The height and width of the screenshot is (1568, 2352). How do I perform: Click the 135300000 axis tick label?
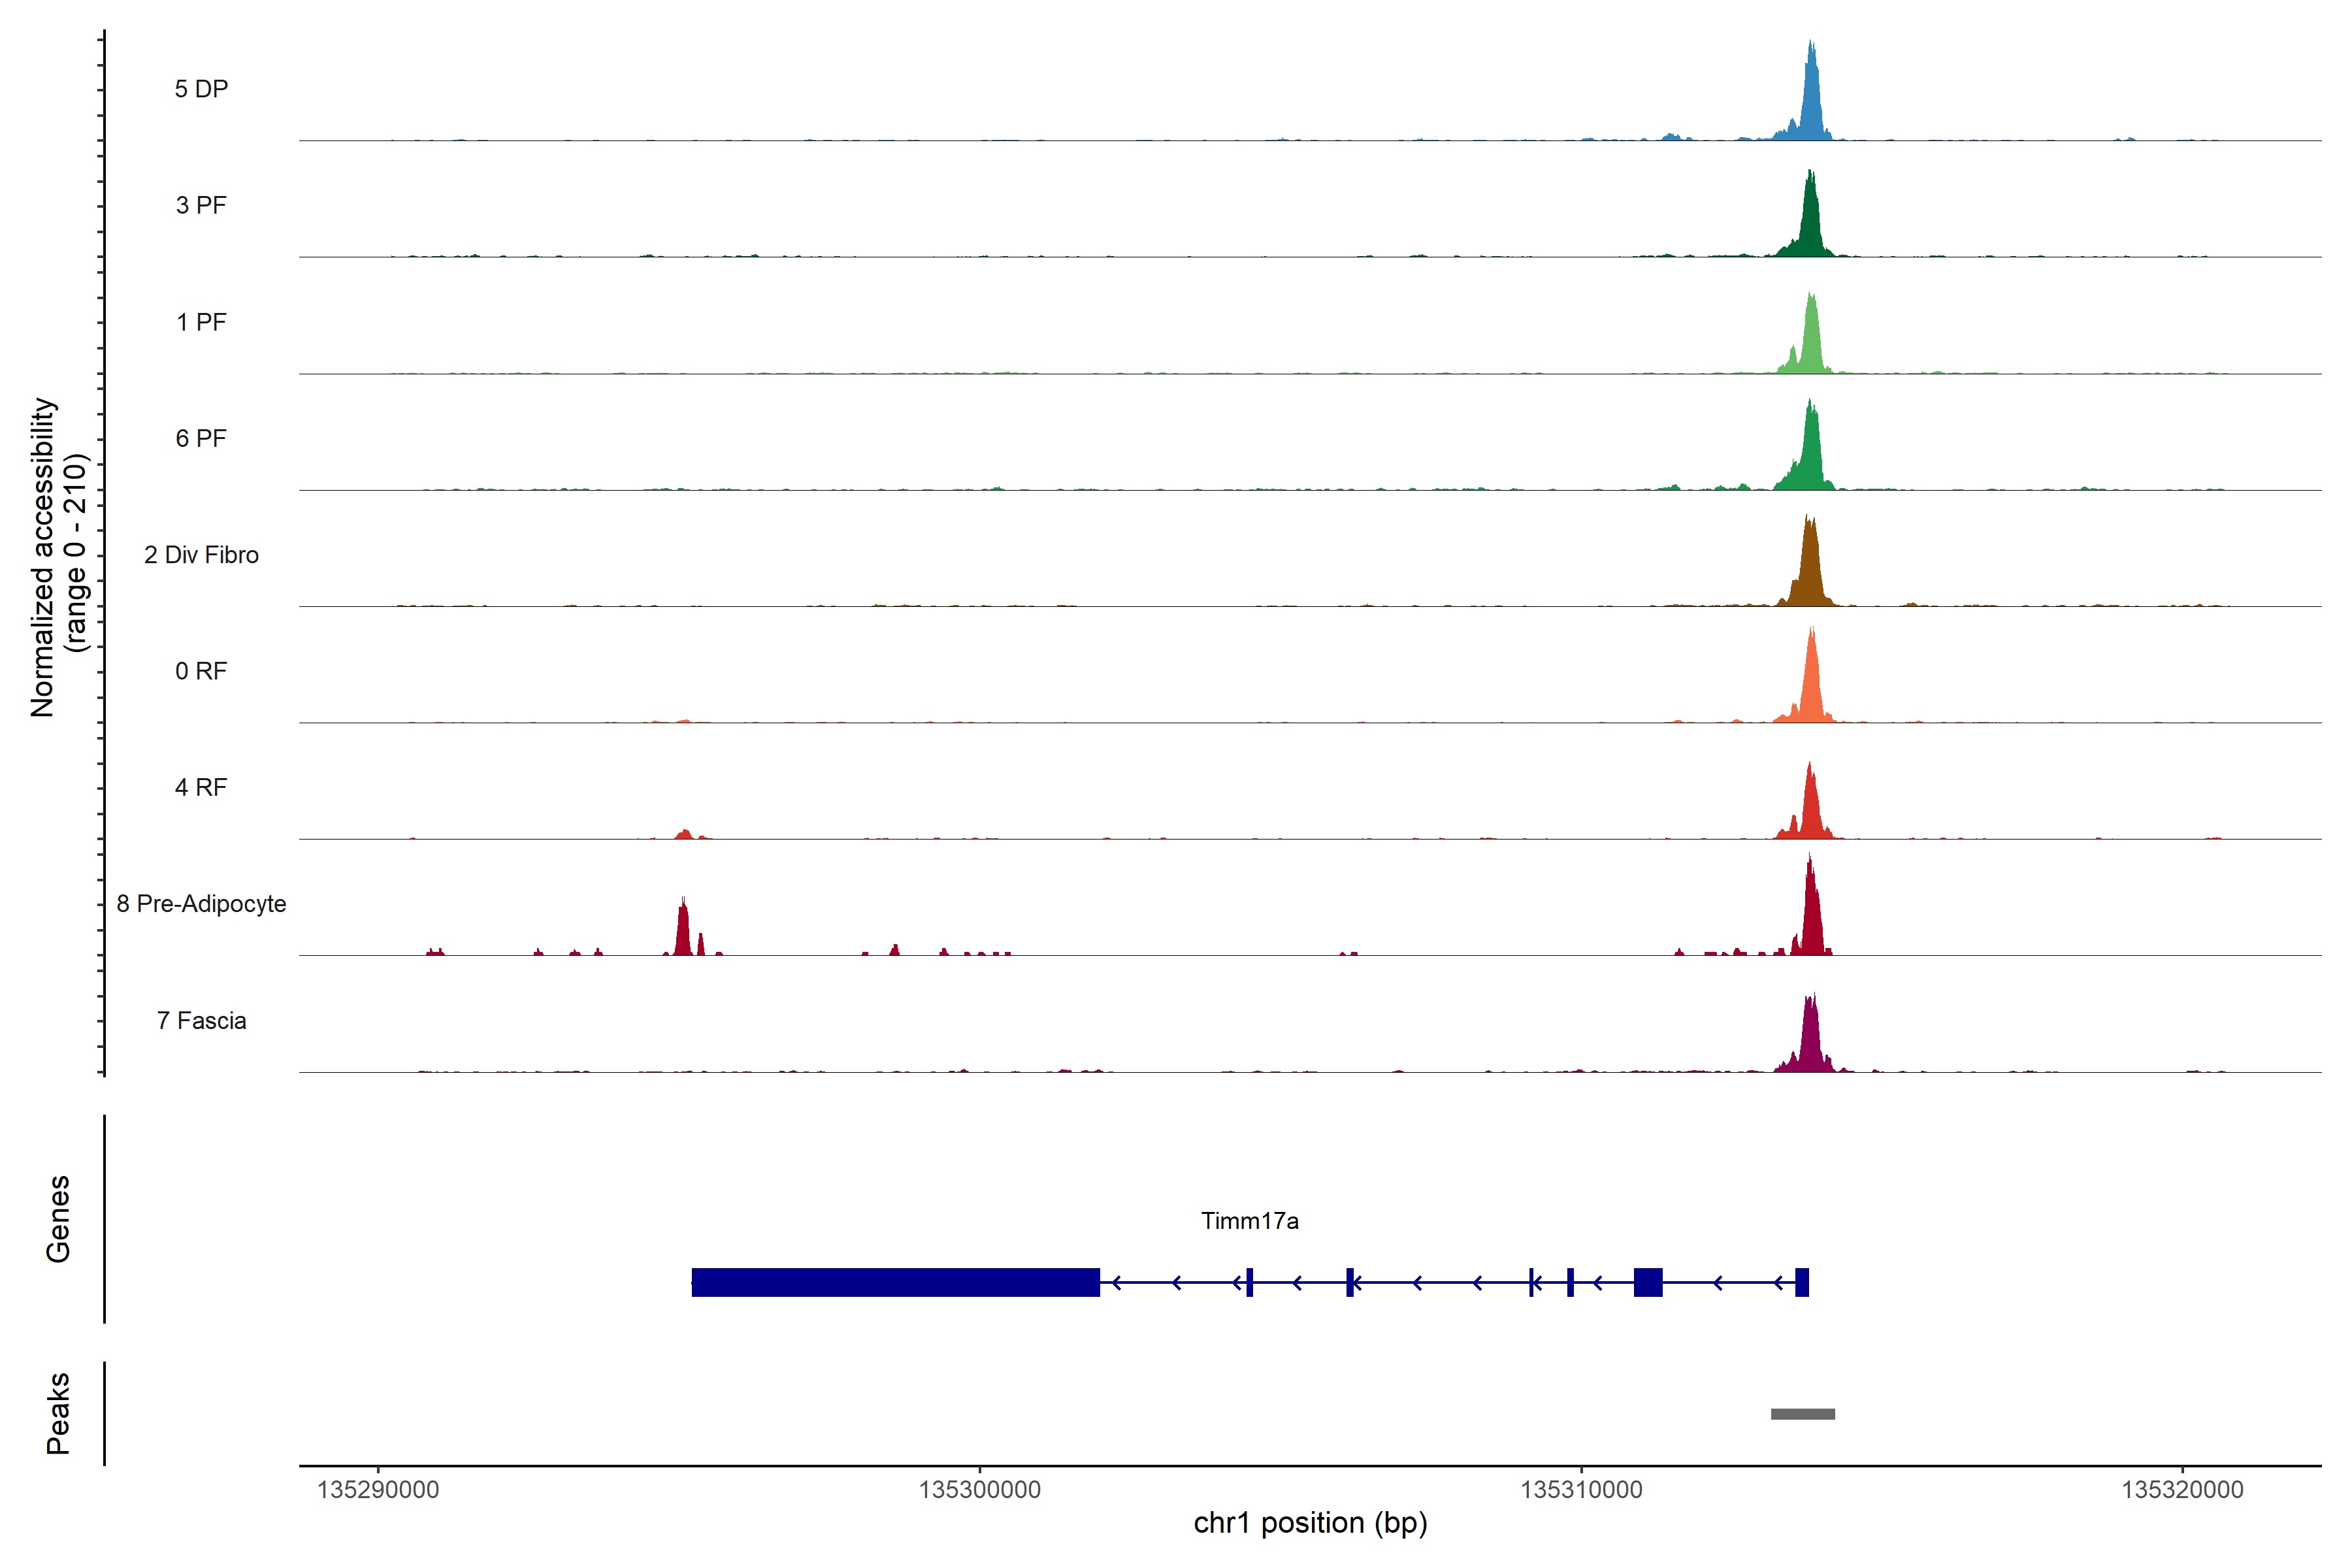(979, 1490)
